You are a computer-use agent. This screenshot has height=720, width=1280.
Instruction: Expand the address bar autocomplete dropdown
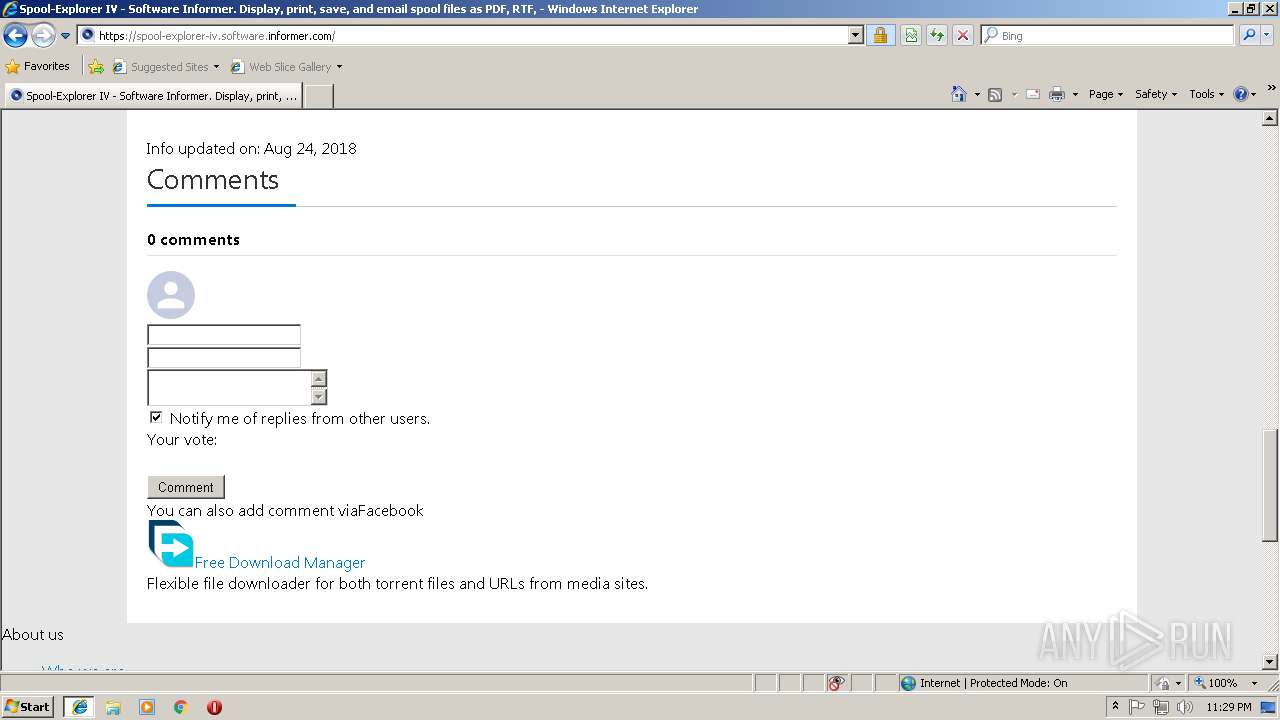click(856, 35)
